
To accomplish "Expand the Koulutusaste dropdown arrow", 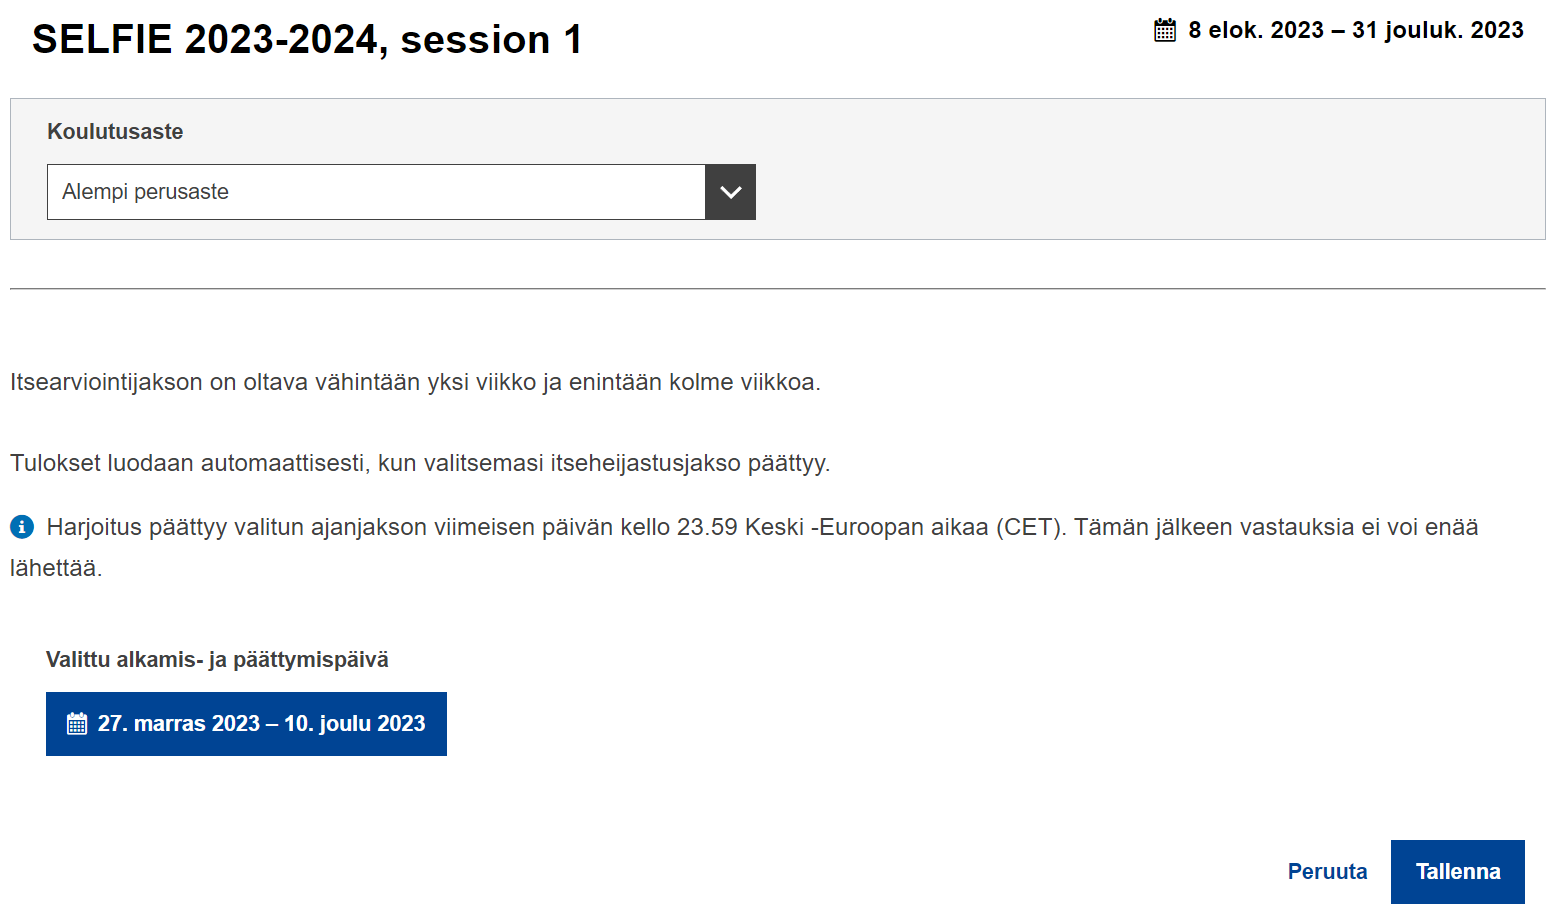I will (731, 192).
